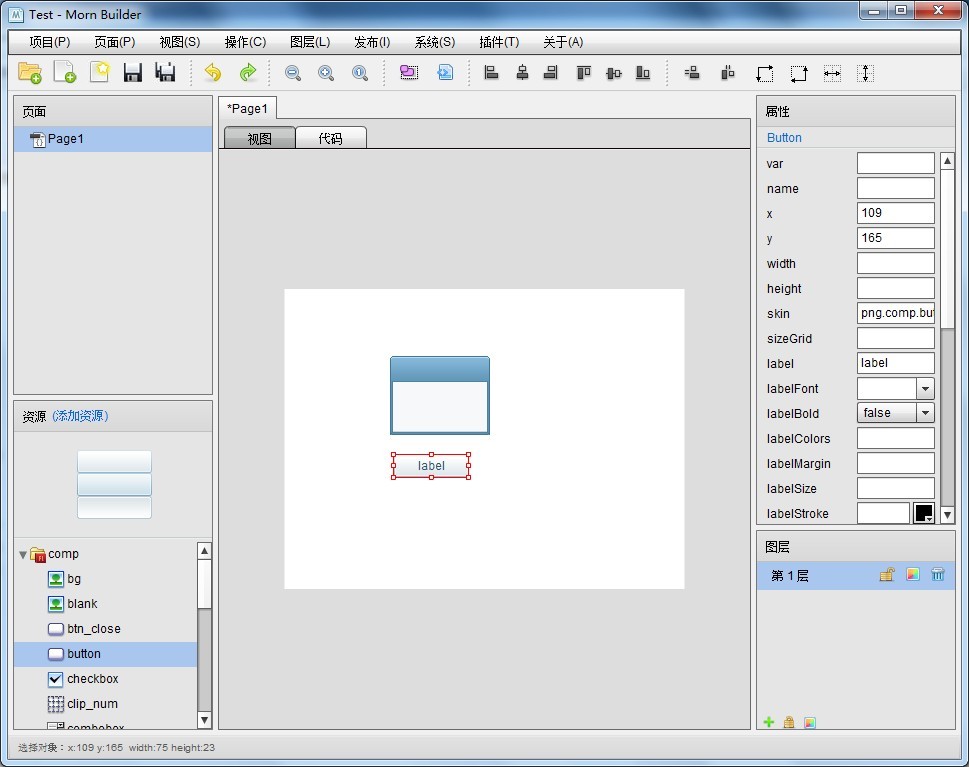This screenshot has width=969, height=767.
Task: Open the 发布(I) menu
Action: point(372,42)
